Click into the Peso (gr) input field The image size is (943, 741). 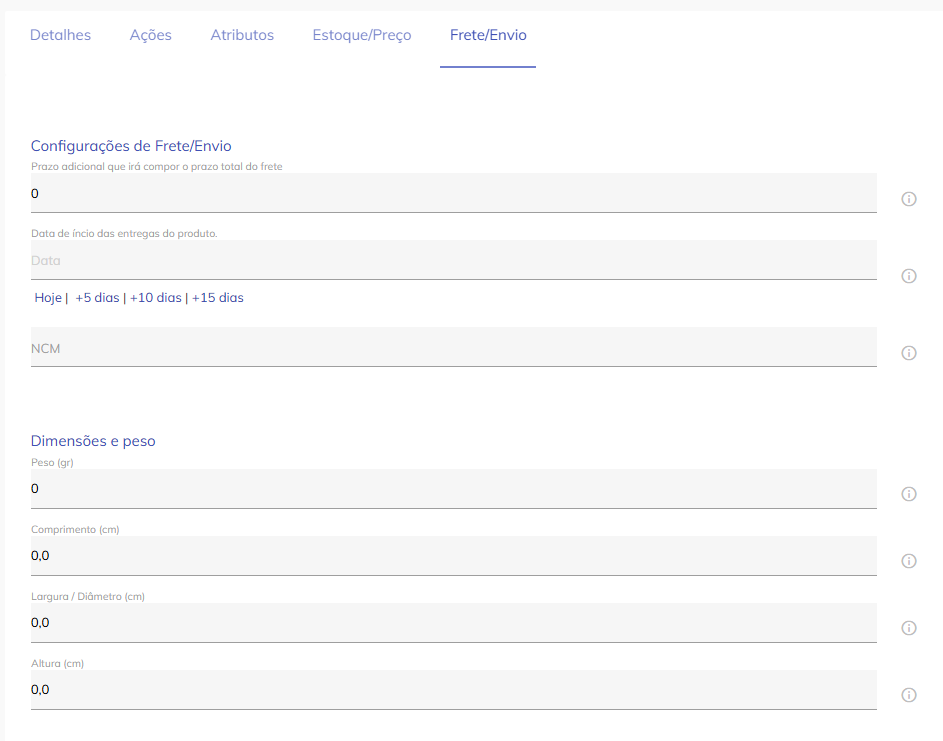coord(453,489)
